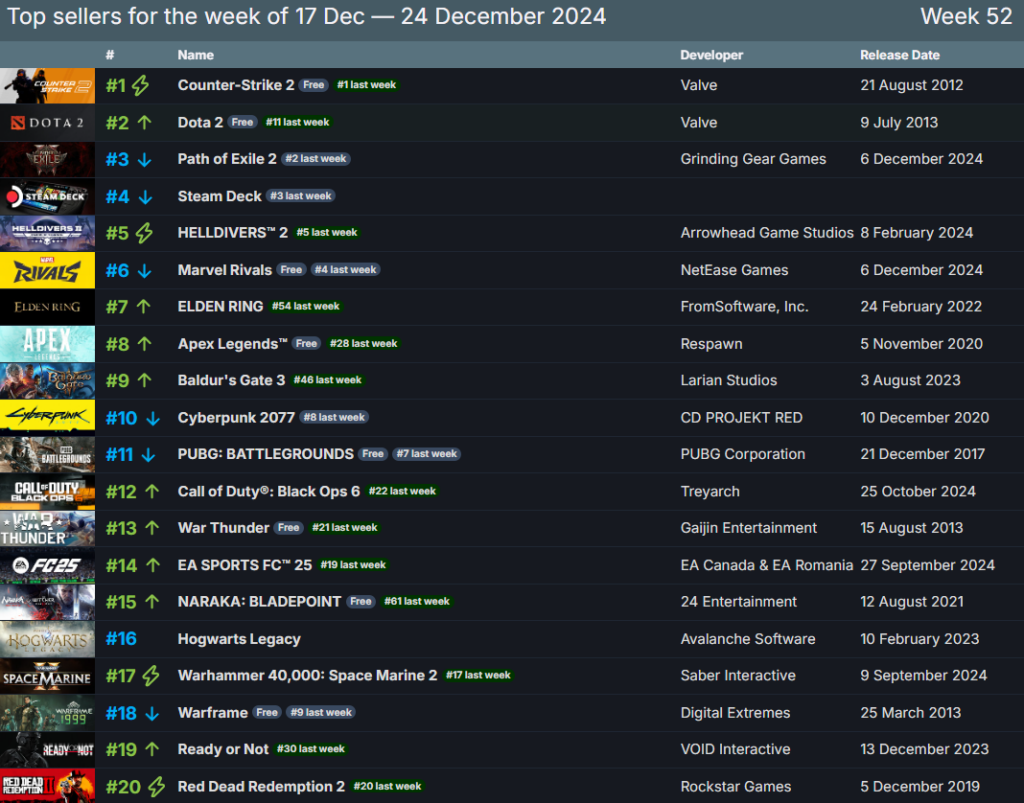Screen dimensions: 1024x803
Task: Click the '#54 last week' badge for Elden Ring
Action: (x=305, y=307)
